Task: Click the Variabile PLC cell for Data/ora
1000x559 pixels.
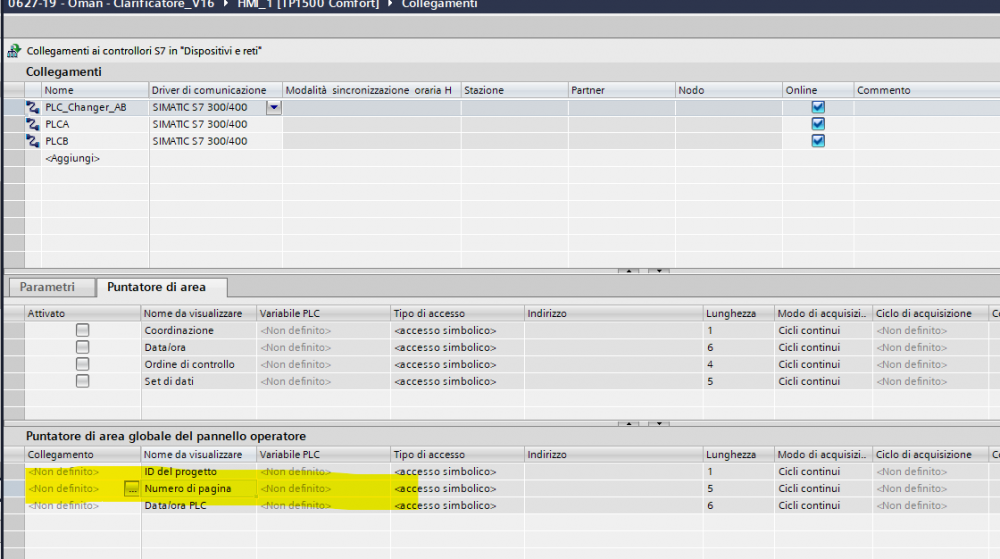Action: (x=323, y=347)
